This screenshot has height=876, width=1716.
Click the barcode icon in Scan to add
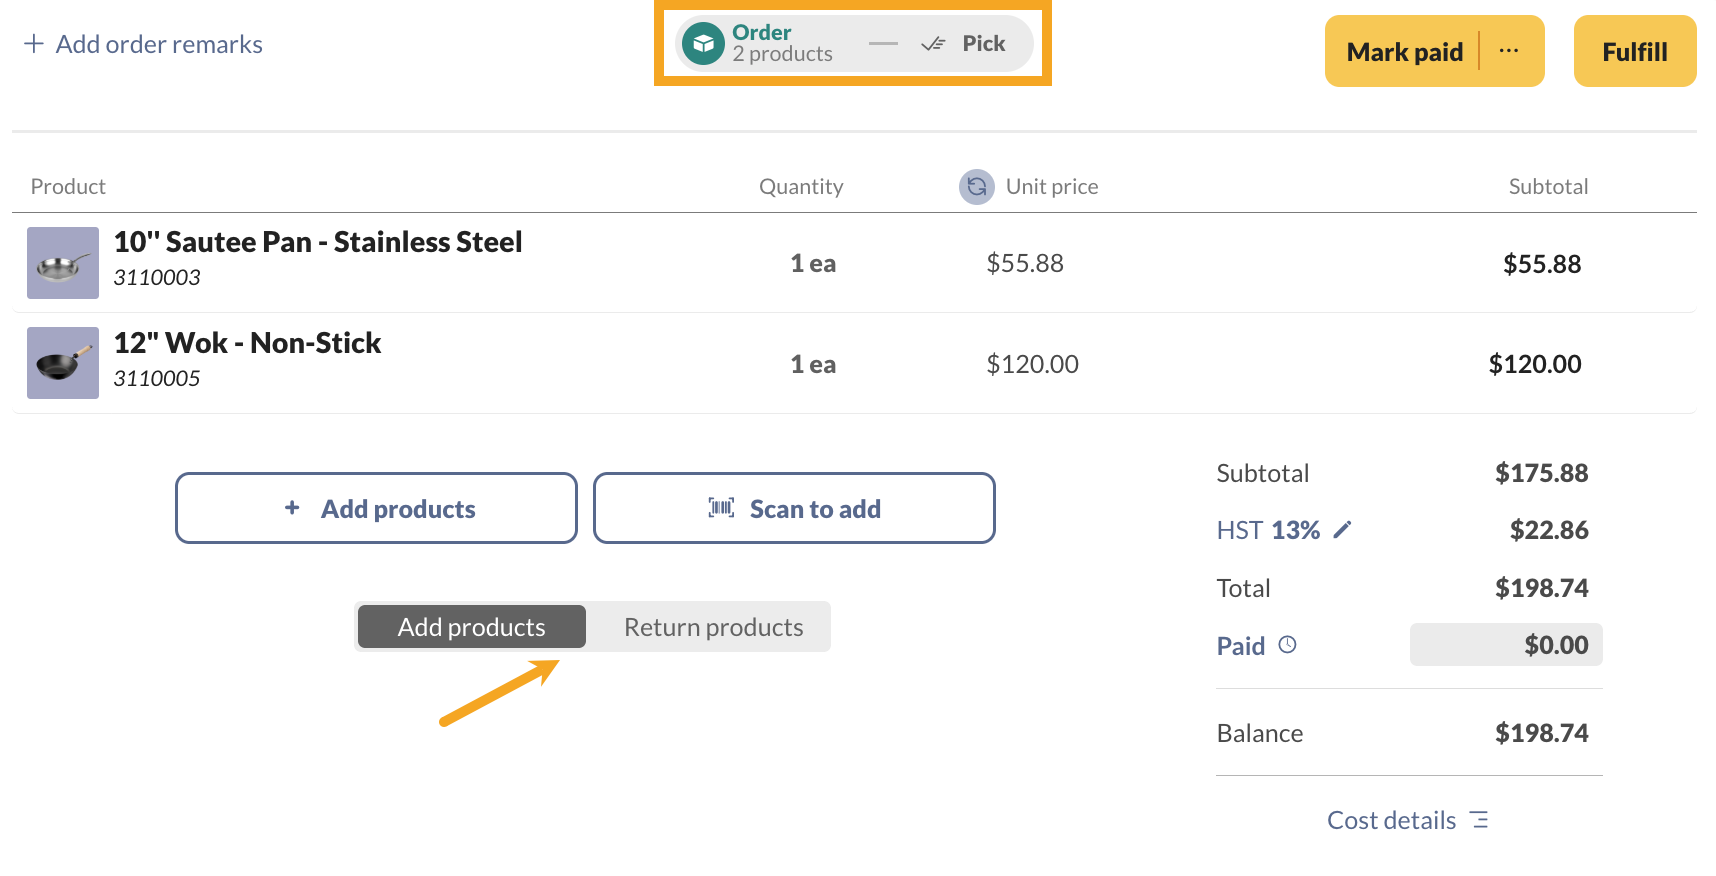click(x=721, y=508)
